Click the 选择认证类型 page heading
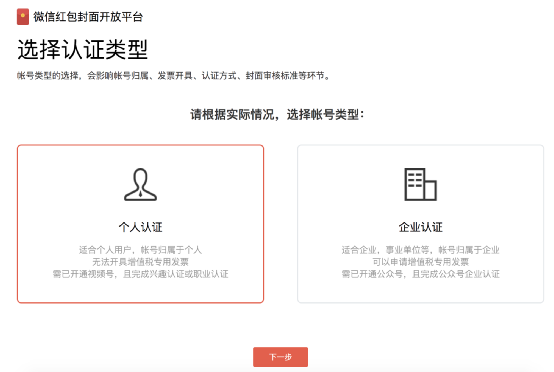The height and width of the screenshot is (372, 554). click(x=82, y=49)
